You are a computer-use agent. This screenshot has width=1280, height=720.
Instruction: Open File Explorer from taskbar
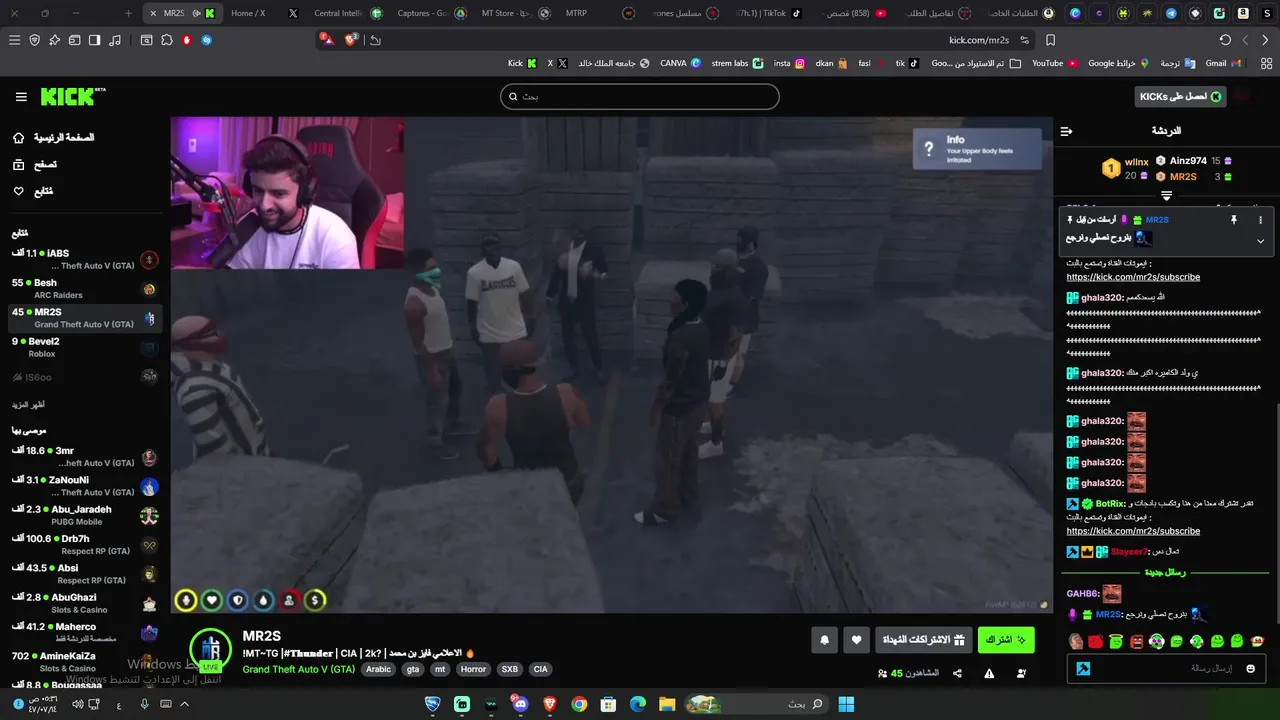[x=667, y=704]
